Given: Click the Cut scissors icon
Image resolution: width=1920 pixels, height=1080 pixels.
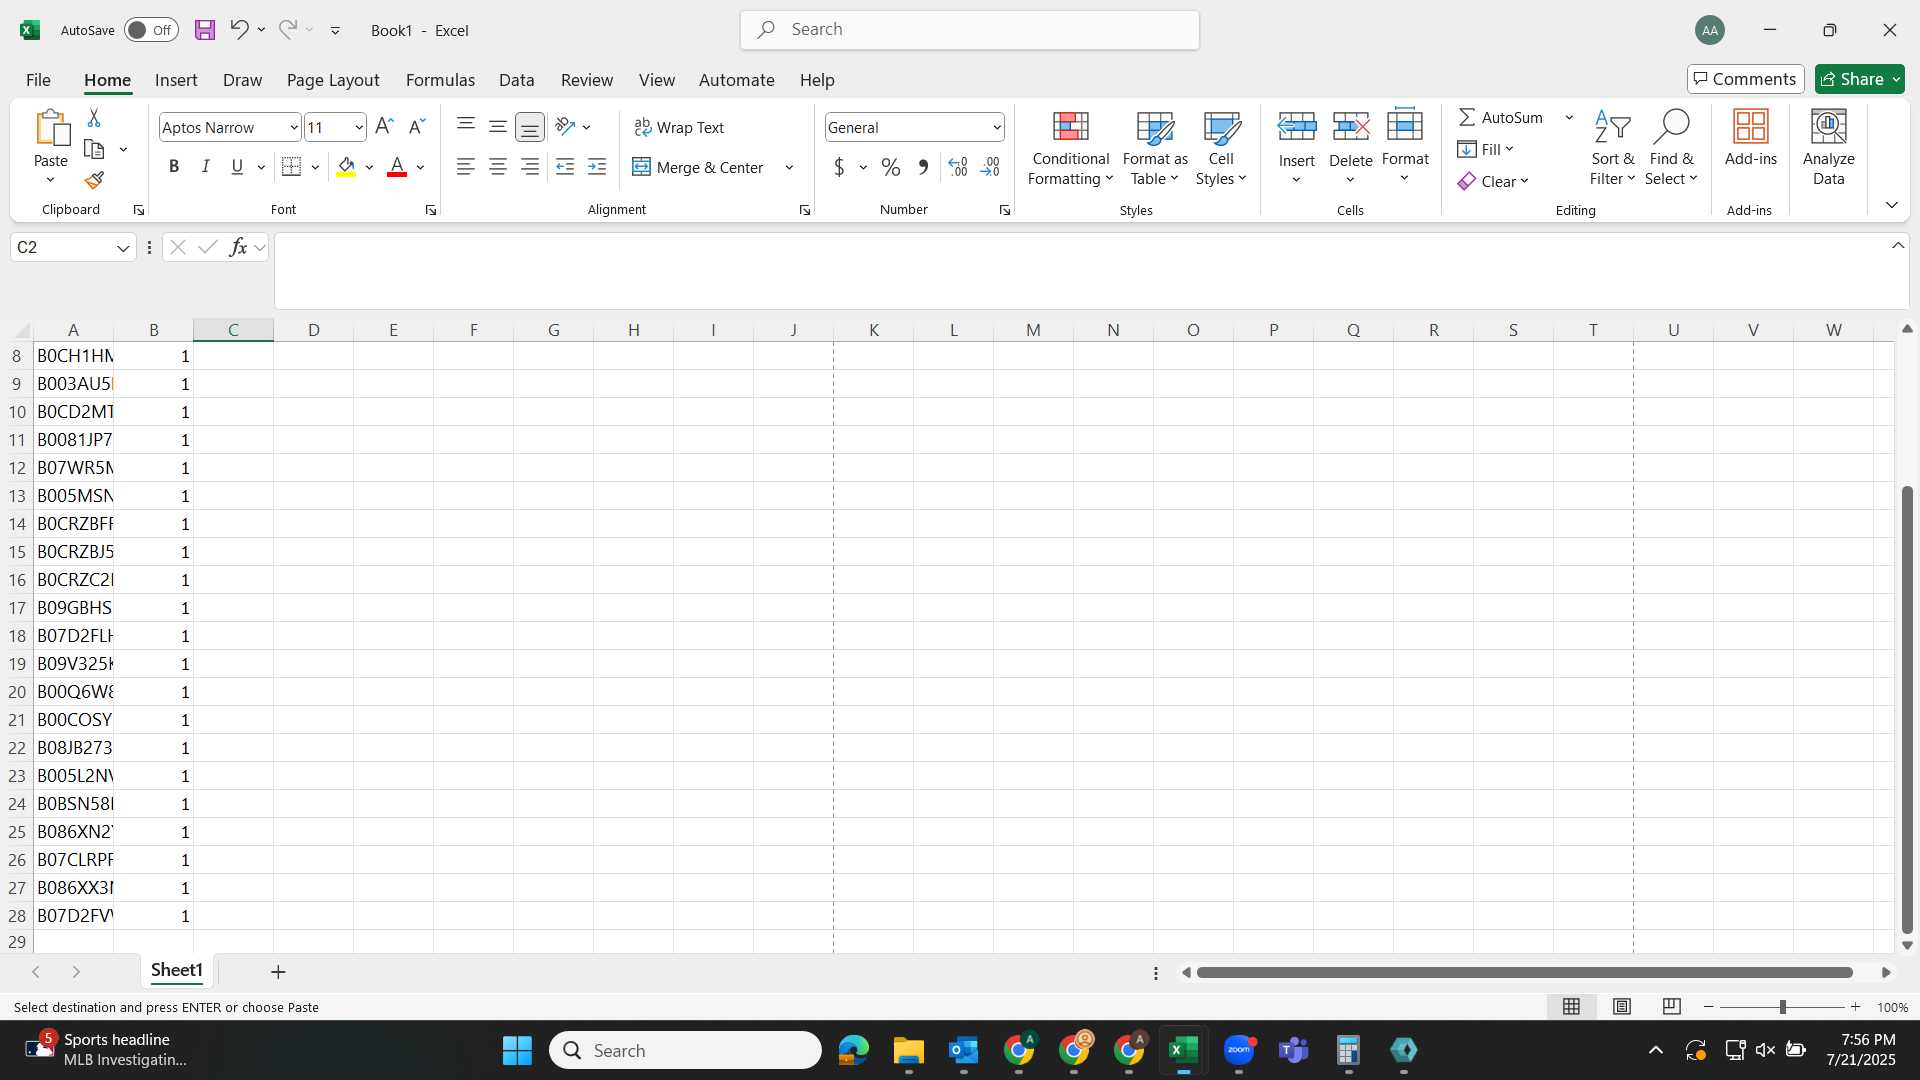Looking at the screenshot, I should (x=94, y=118).
